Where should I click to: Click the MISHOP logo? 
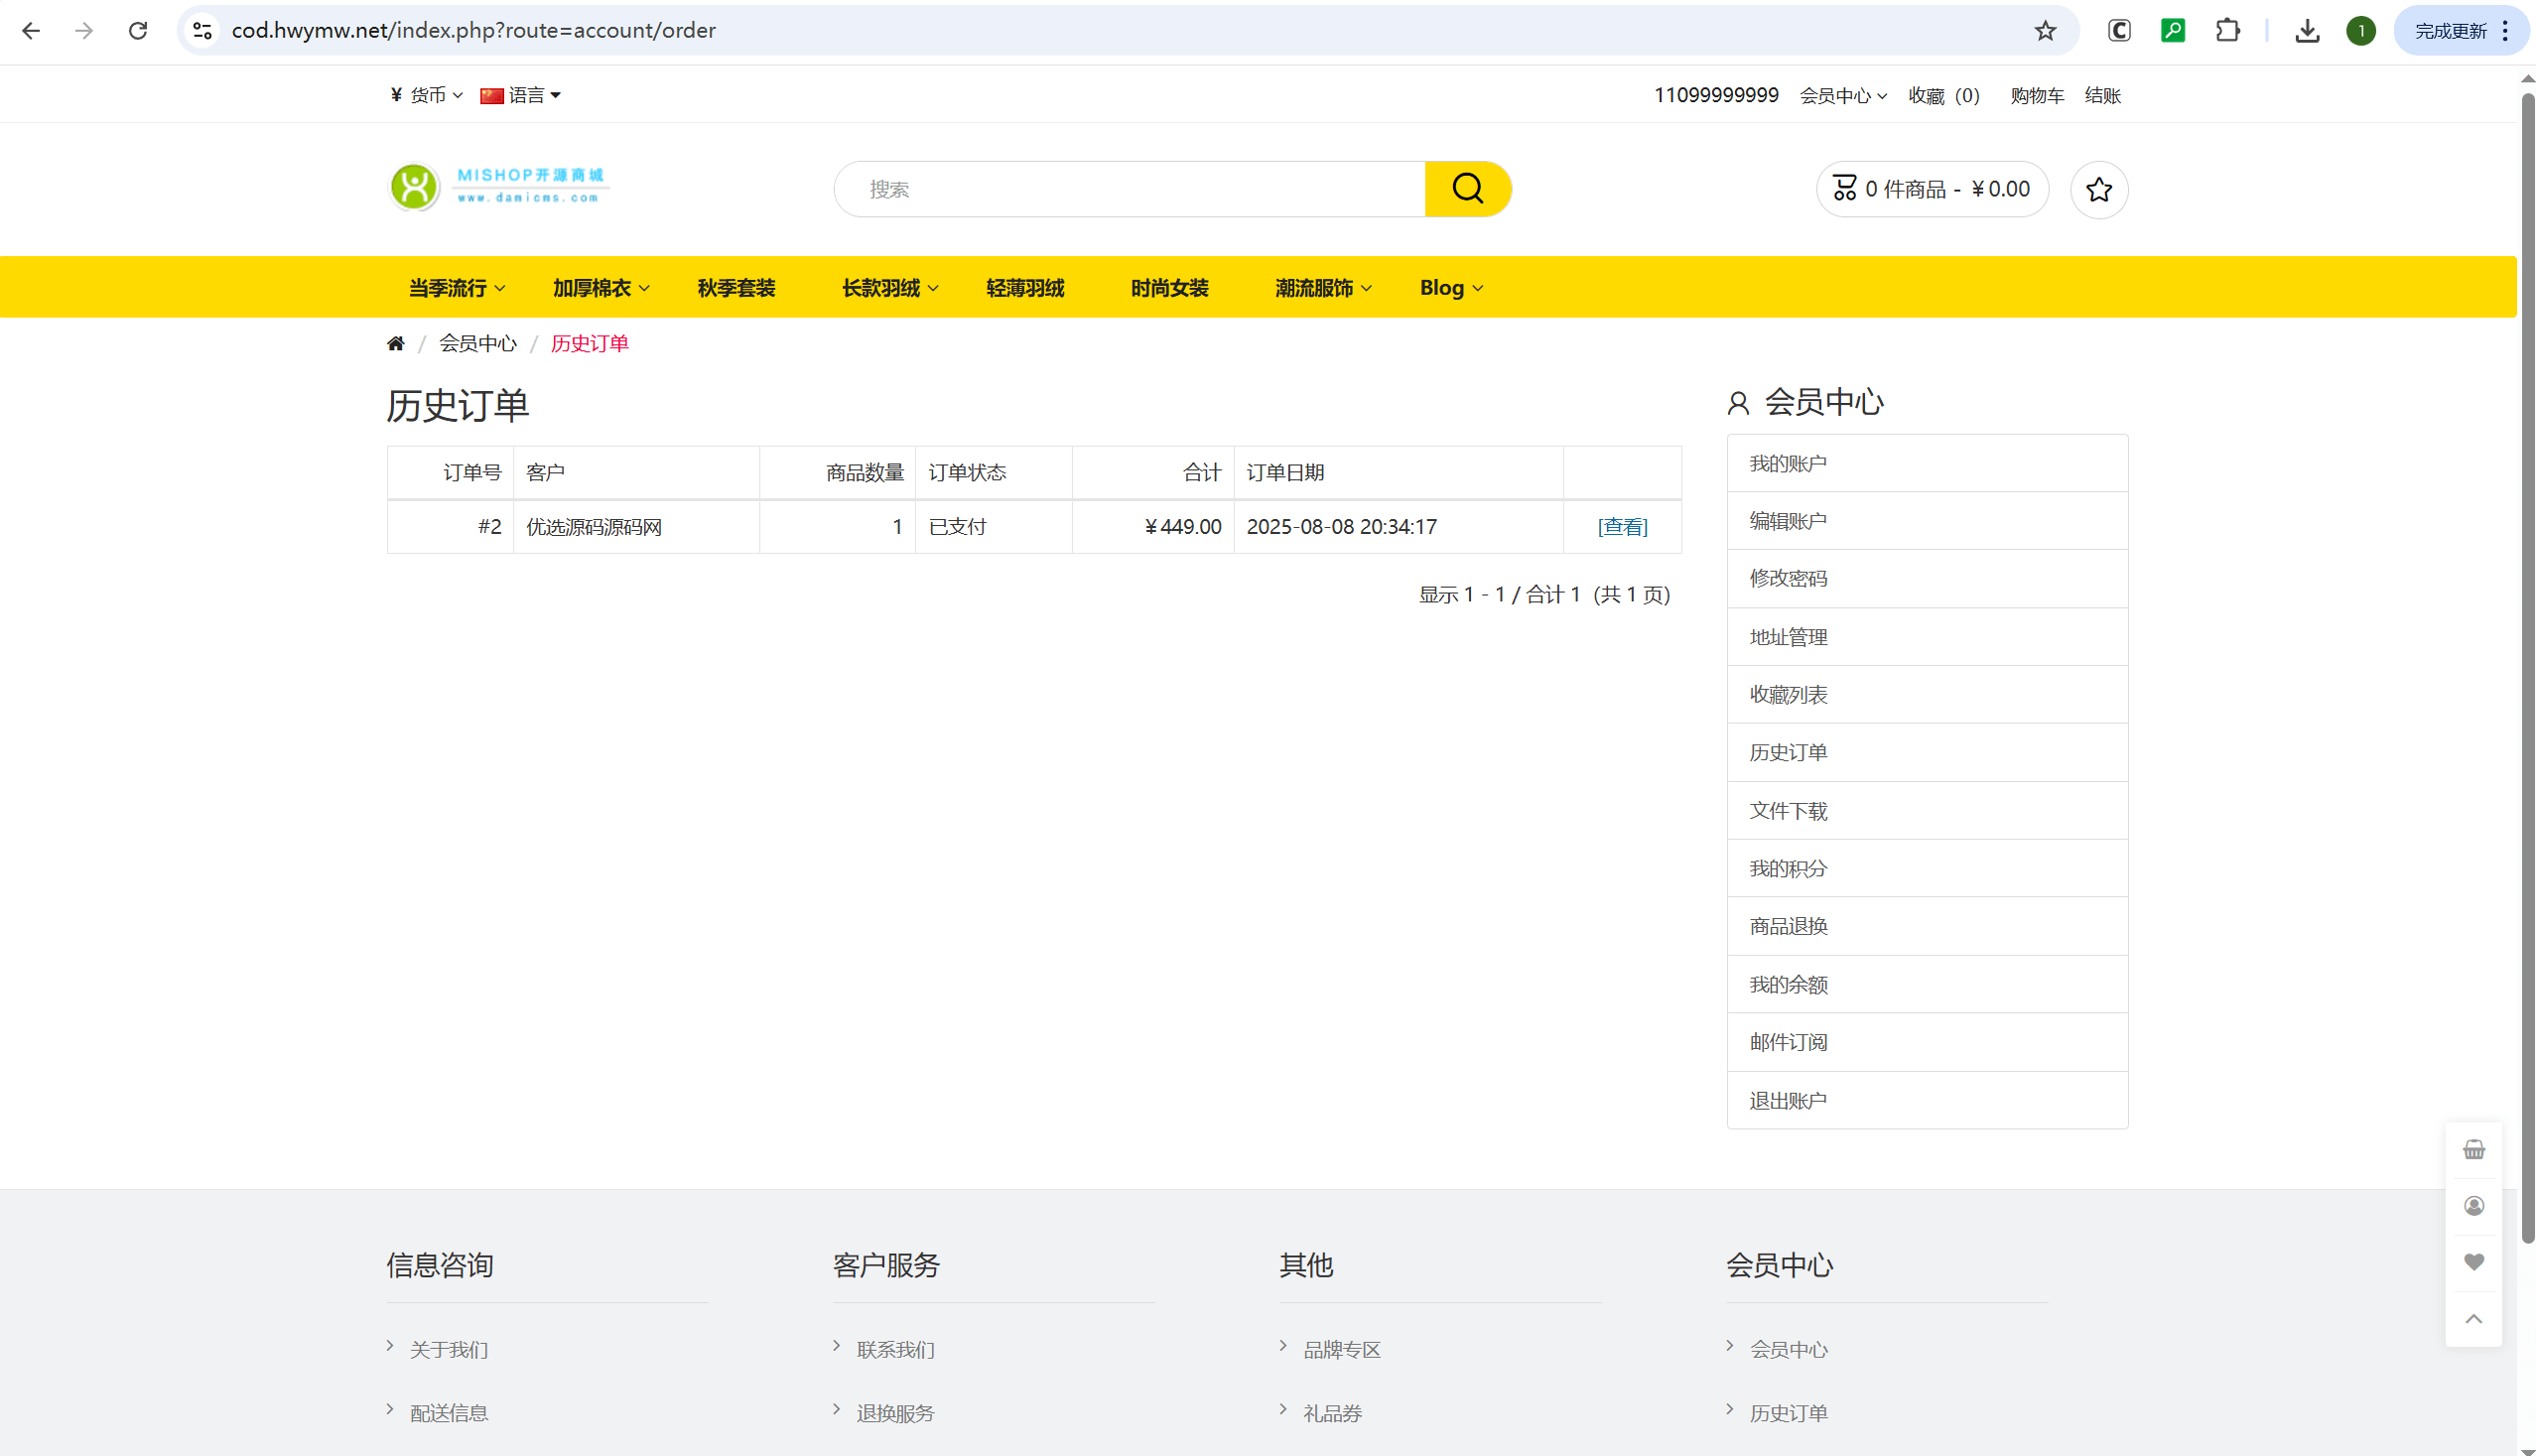pyautogui.click(x=498, y=186)
